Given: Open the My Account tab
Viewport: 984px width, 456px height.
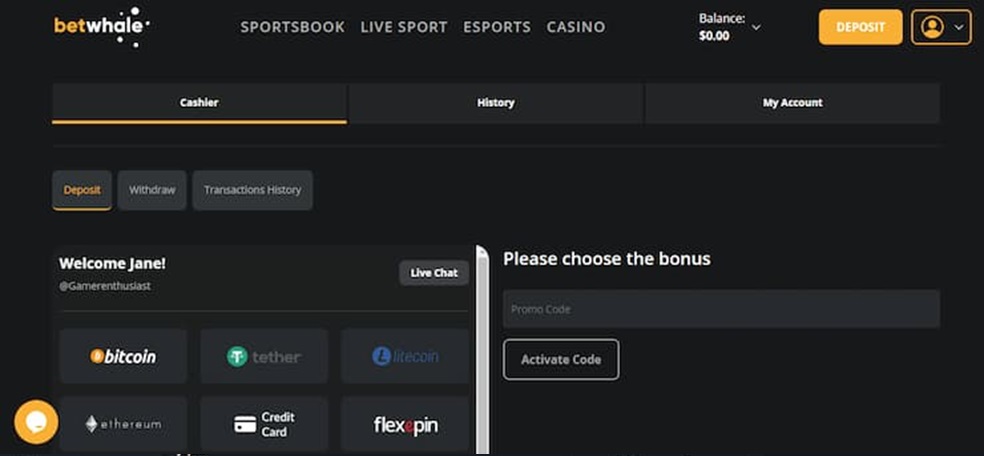Looking at the screenshot, I should [x=792, y=103].
